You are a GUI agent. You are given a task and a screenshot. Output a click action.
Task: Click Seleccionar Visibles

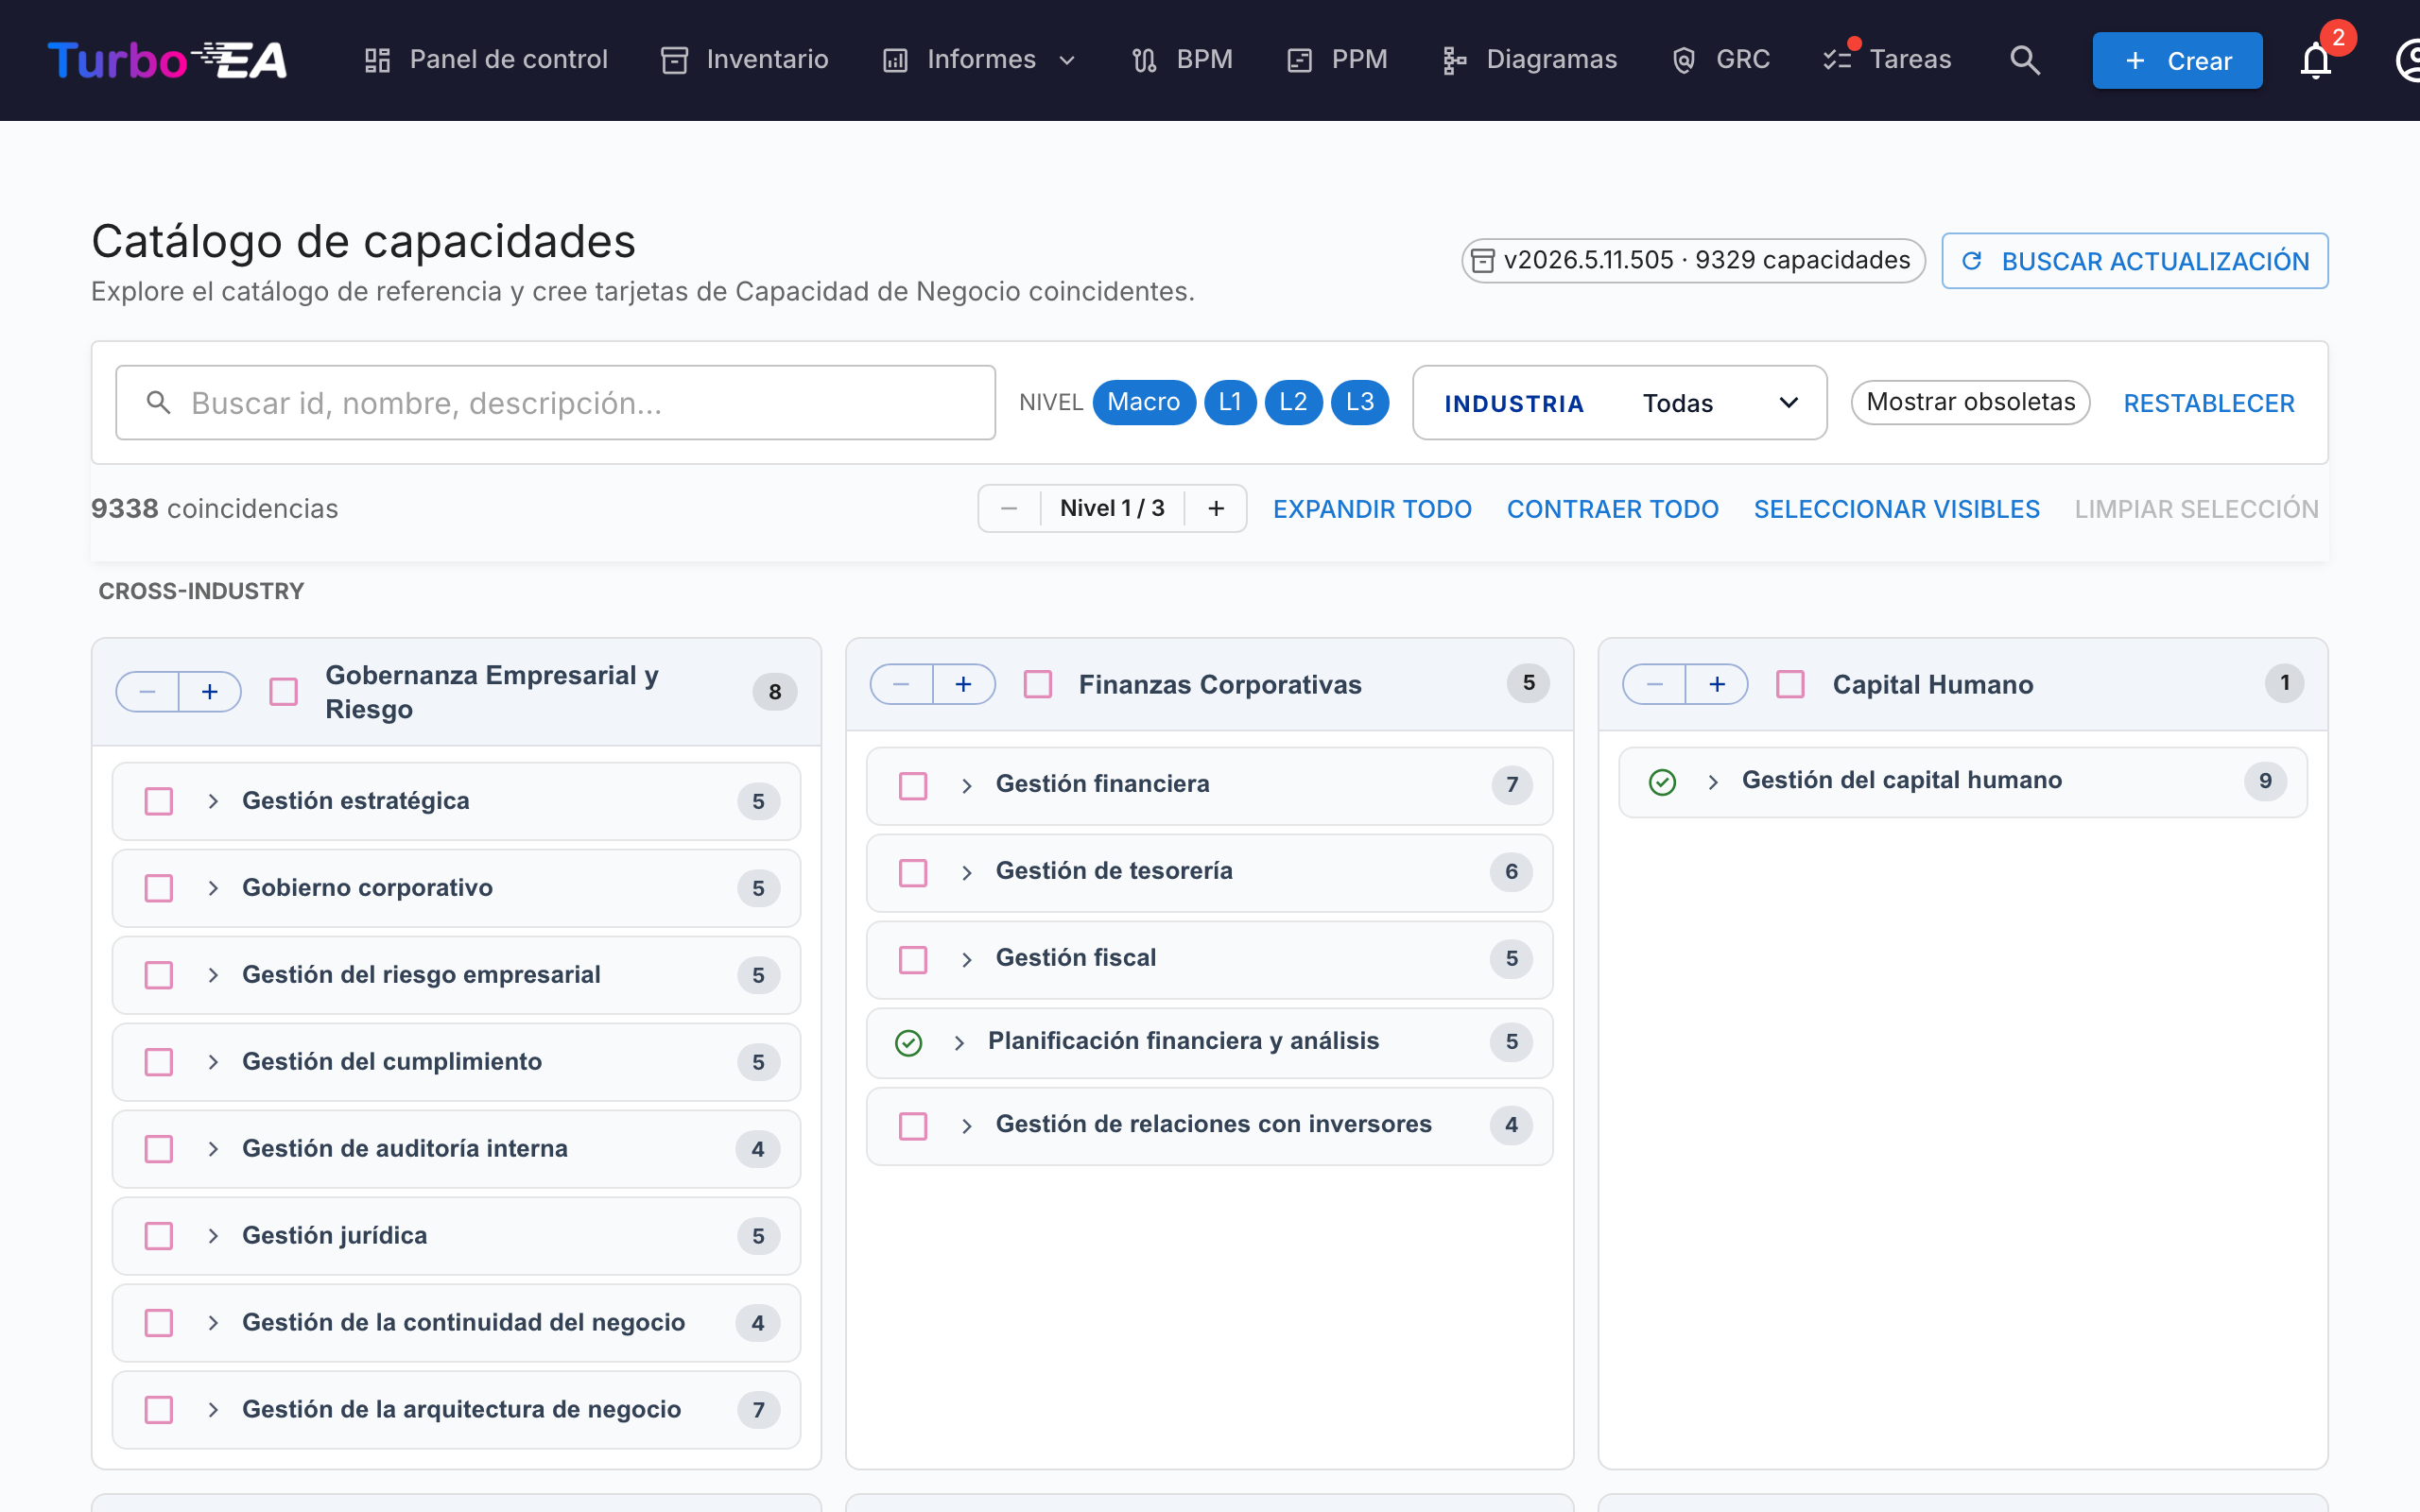coord(1896,509)
